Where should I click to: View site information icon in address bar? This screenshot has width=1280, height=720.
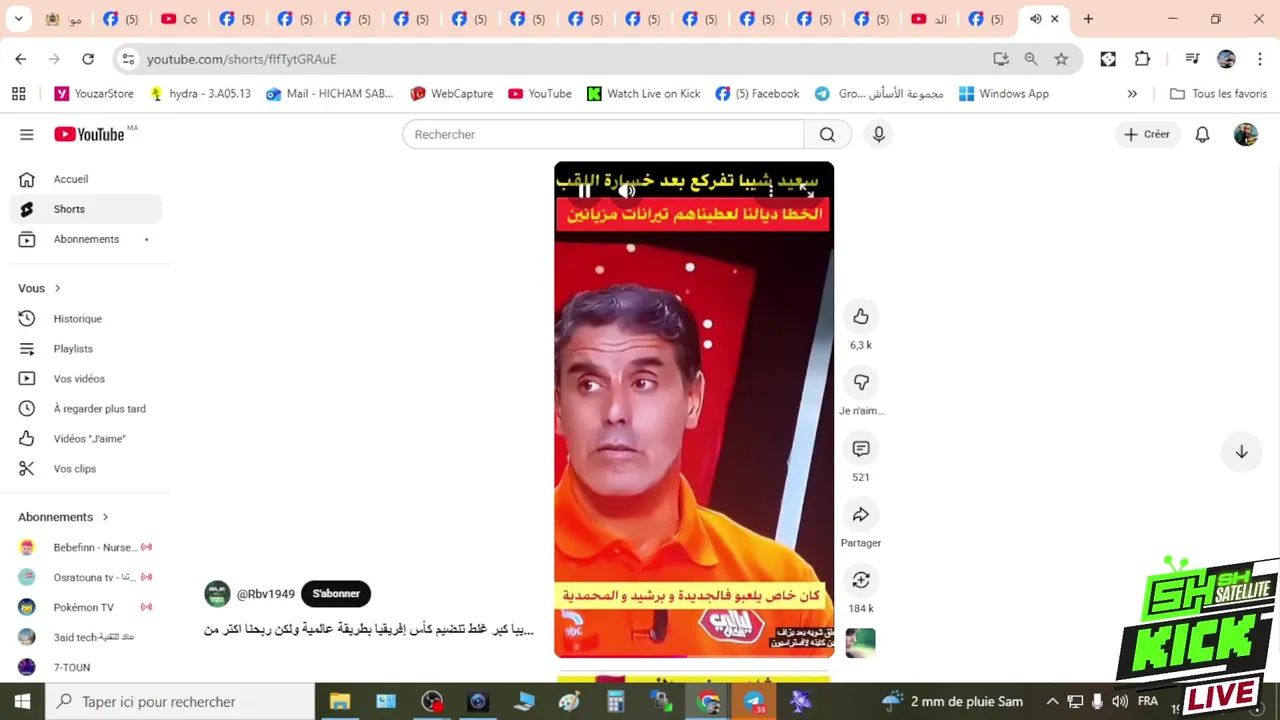[128, 59]
